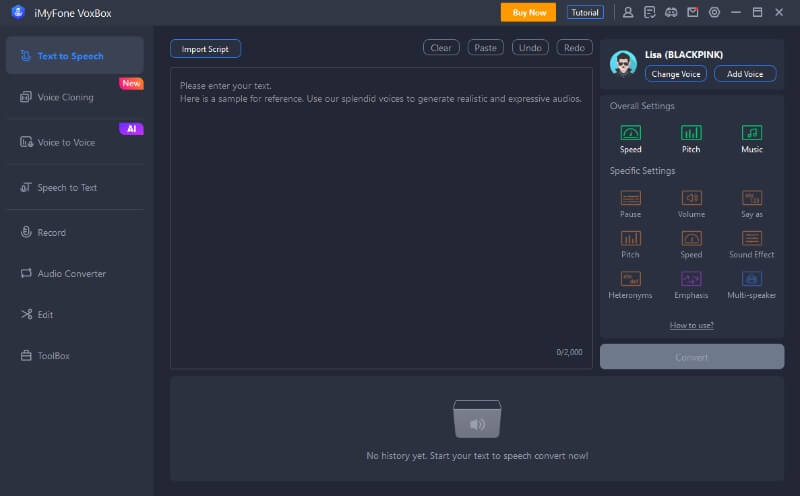The height and width of the screenshot is (496, 800).
Task: Click the Overall Settings heading
Action: (642, 106)
